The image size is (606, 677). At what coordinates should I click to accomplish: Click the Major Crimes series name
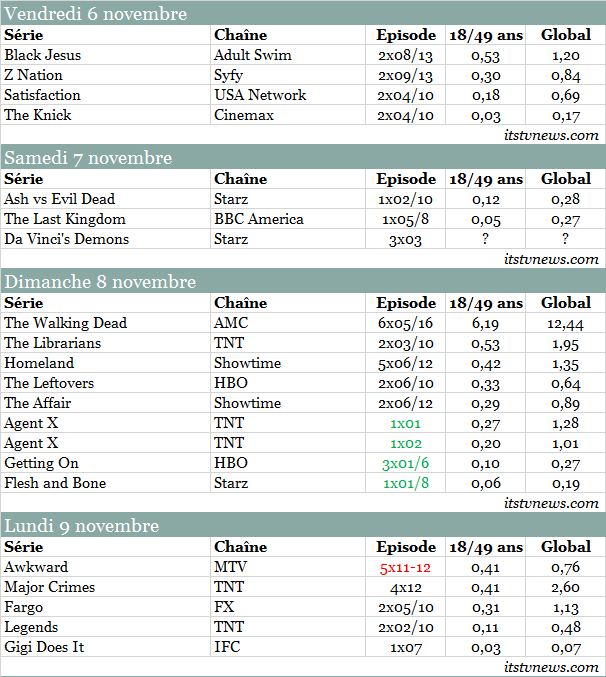[49, 587]
